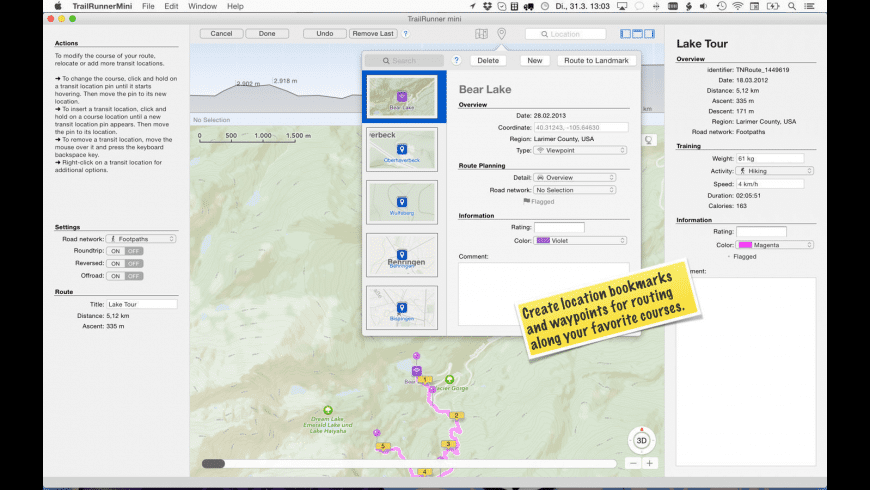Click the Done button

[x=267, y=34]
